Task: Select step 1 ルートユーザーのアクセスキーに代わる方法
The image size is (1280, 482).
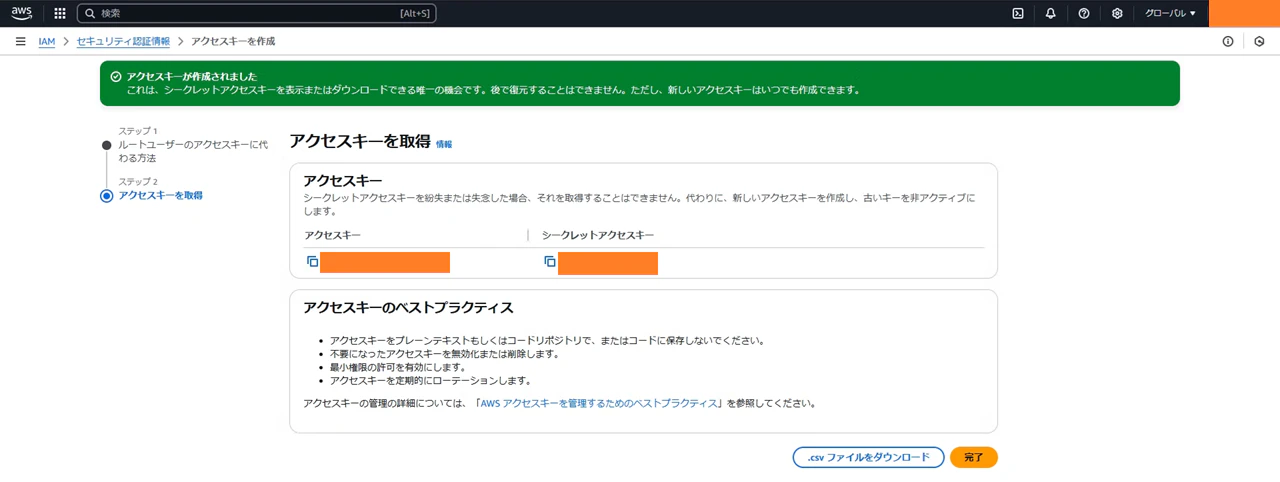Action: [193, 151]
